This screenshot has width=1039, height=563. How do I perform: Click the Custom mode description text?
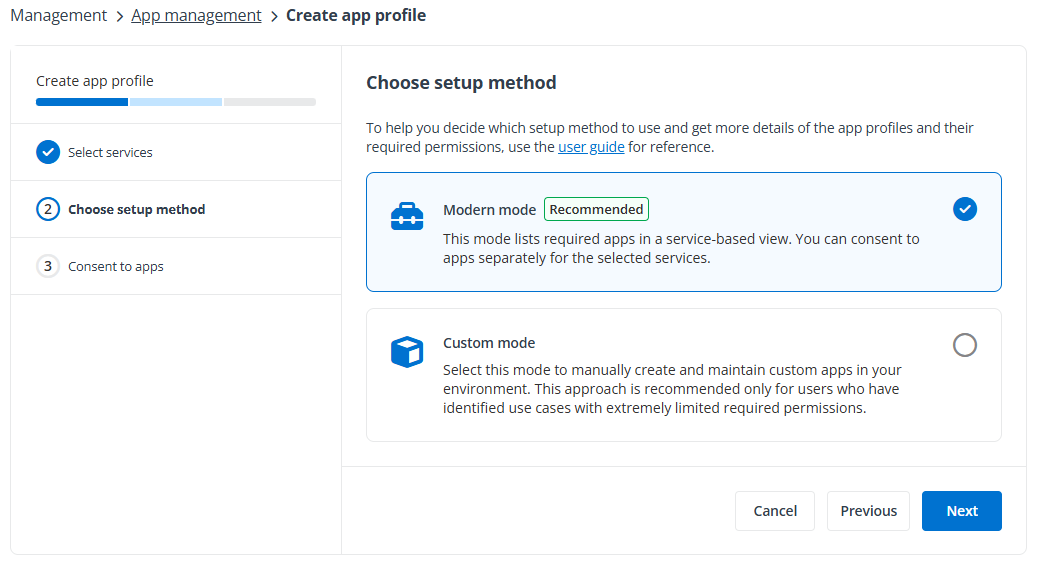click(672, 389)
